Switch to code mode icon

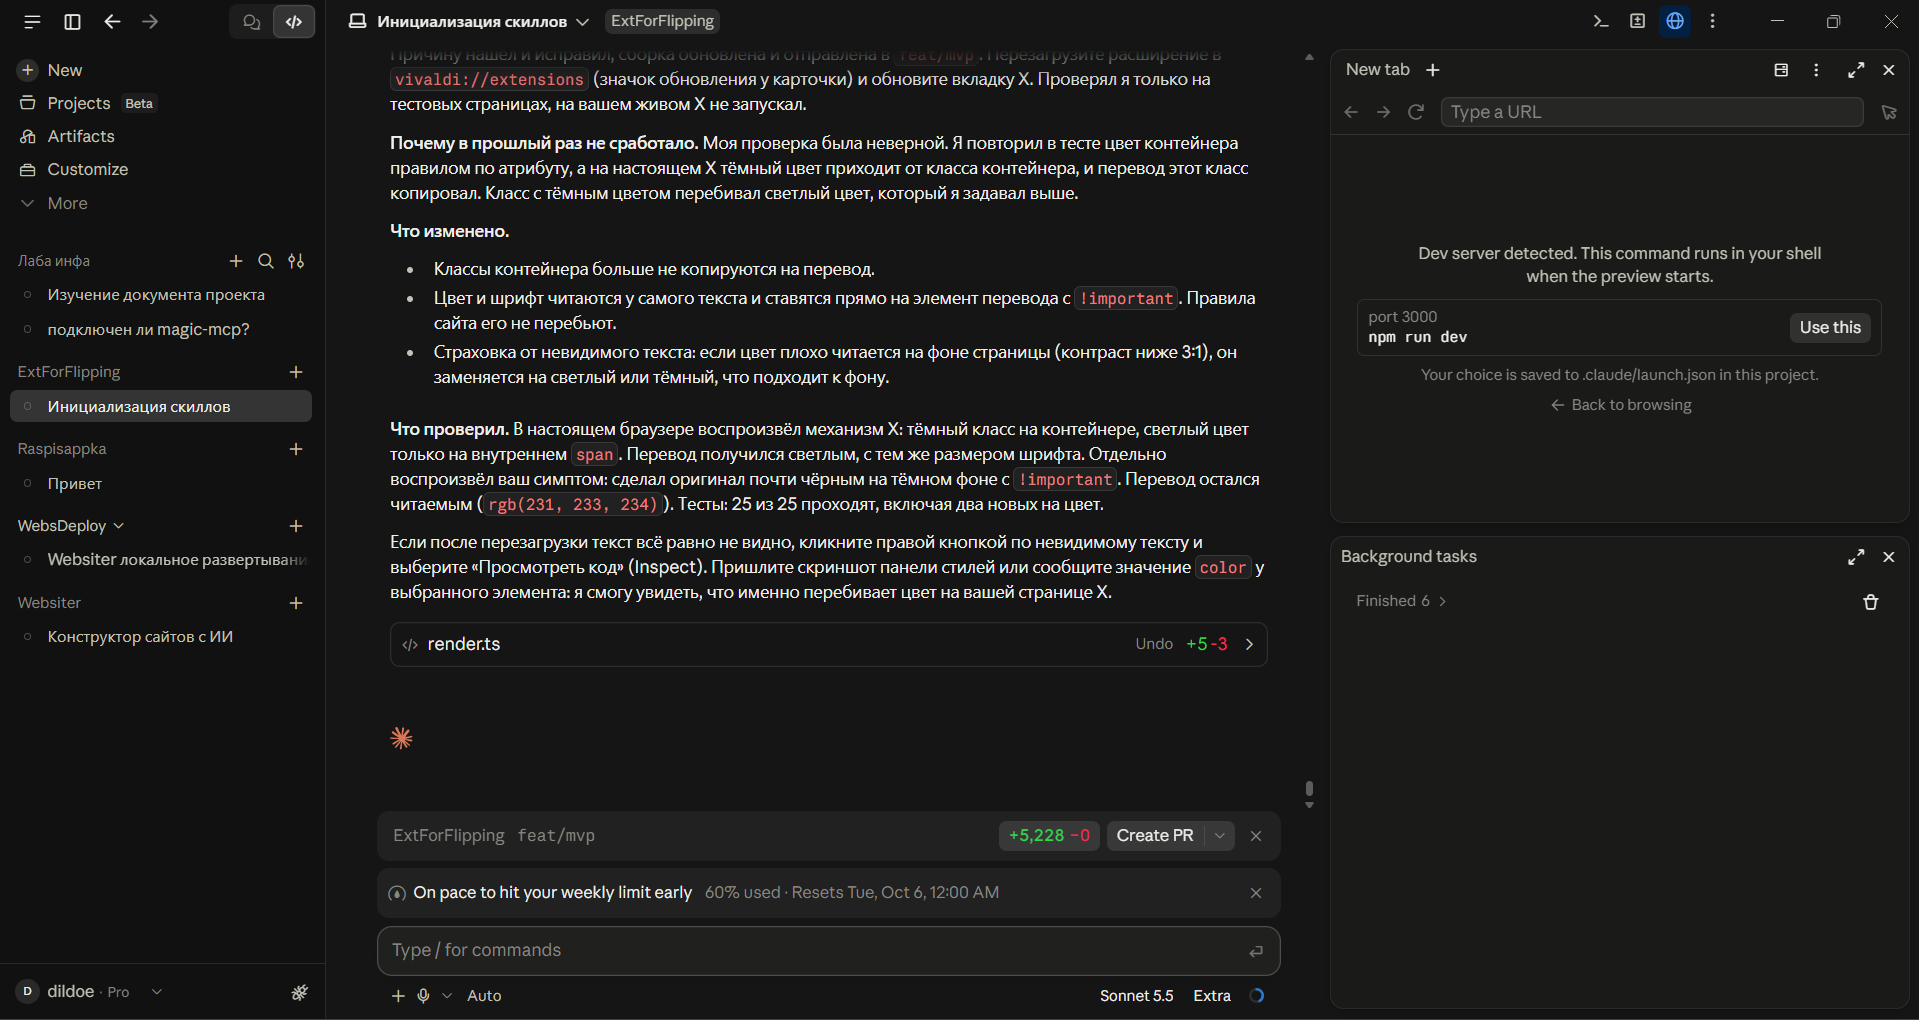(294, 21)
